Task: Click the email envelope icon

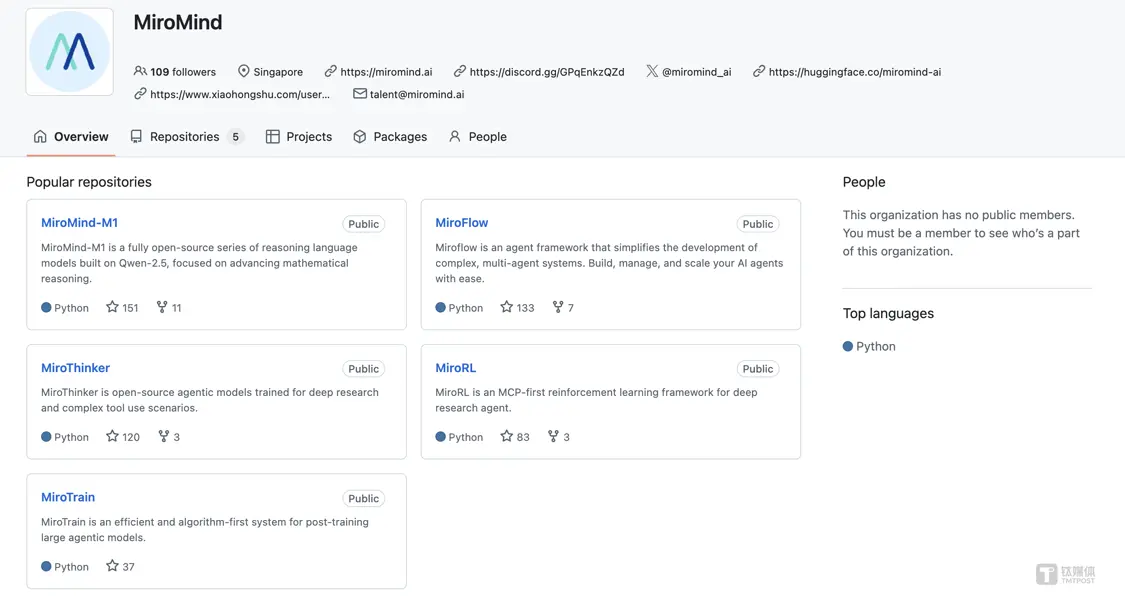Action: point(359,94)
